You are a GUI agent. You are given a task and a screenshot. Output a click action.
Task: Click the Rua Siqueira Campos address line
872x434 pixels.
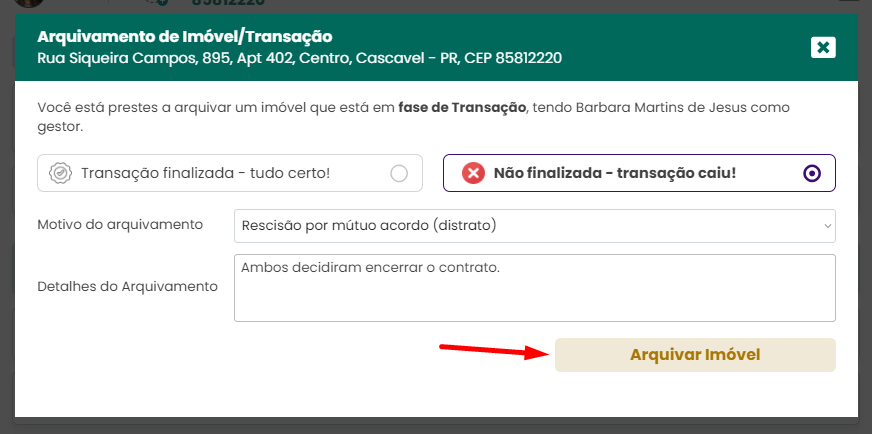[299, 58]
